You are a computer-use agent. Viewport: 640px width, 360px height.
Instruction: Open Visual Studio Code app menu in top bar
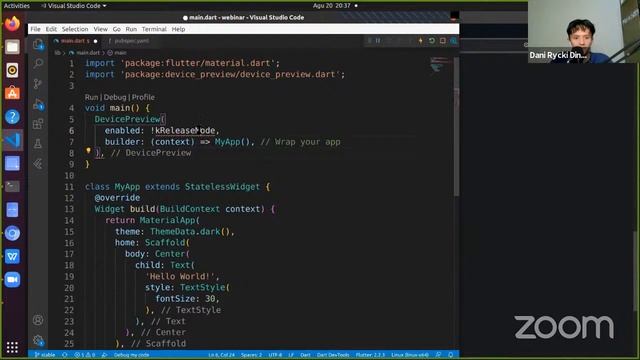coord(74,6)
